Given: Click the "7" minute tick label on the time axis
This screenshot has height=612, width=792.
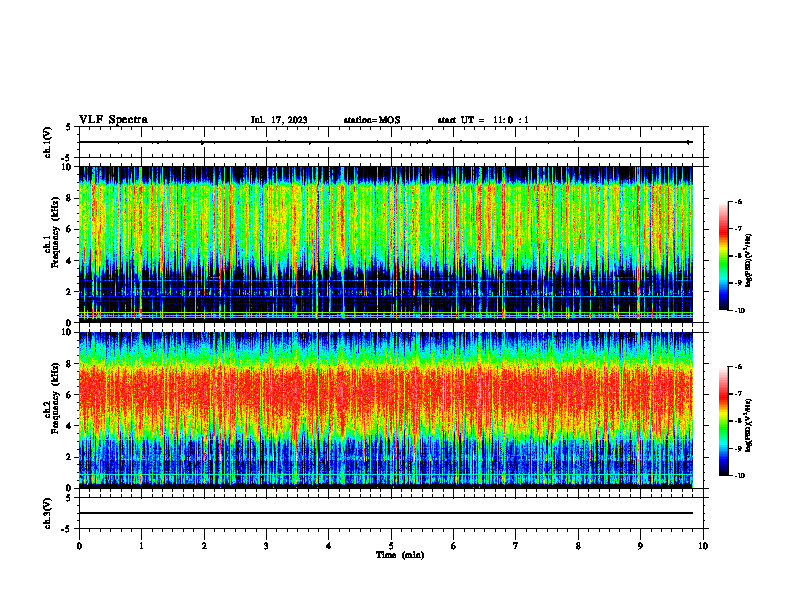Looking at the screenshot, I should point(516,546).
